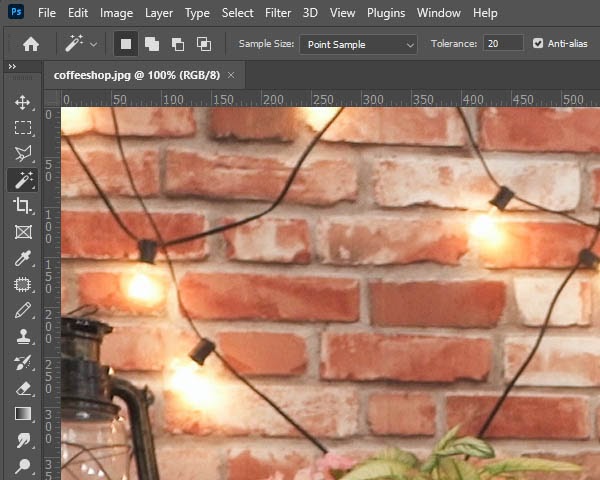Select the Polygonal Lasso tool

[22, 154]
